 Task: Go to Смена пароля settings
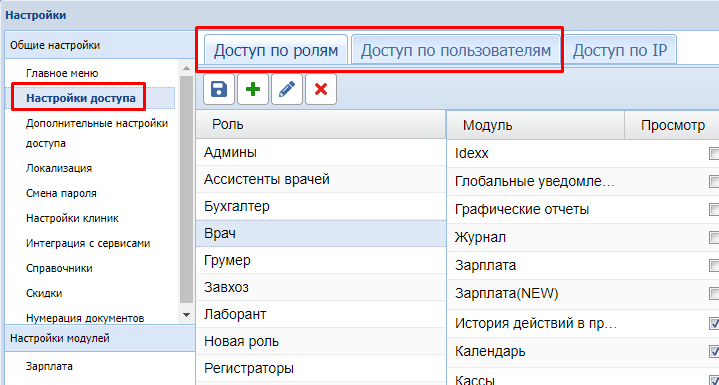pyautogui.click(x=61, y=193)
